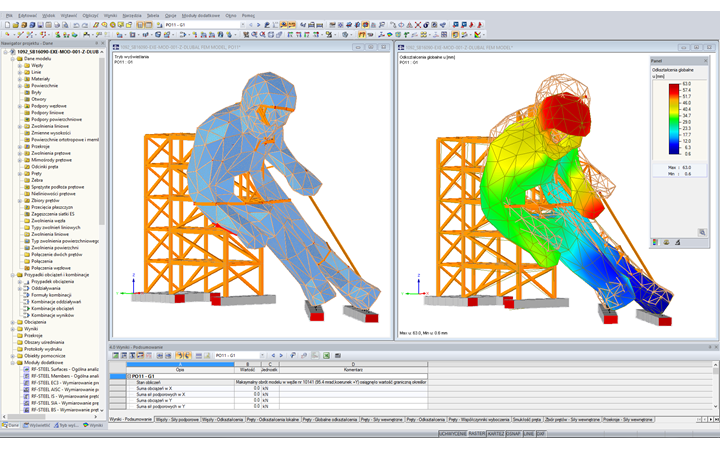
Task: Toggle KARTEZ in status bar
Action: pyautogui.click(x=495, y=433)
